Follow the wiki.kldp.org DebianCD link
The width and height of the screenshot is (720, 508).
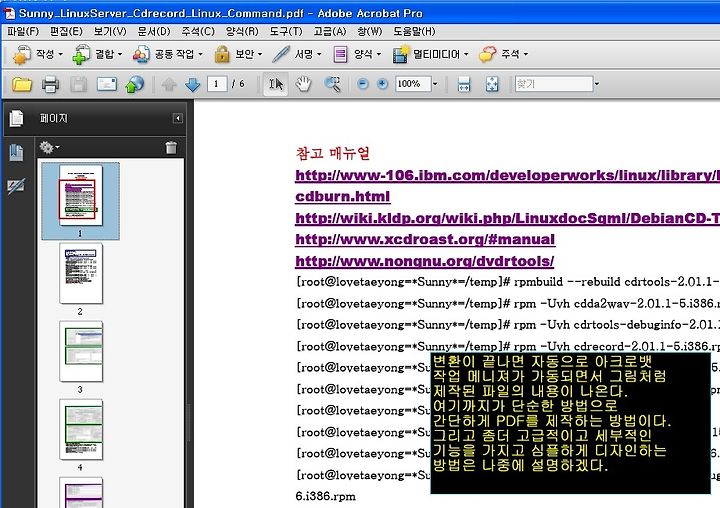pyautogui.click(x=507, y=218)
